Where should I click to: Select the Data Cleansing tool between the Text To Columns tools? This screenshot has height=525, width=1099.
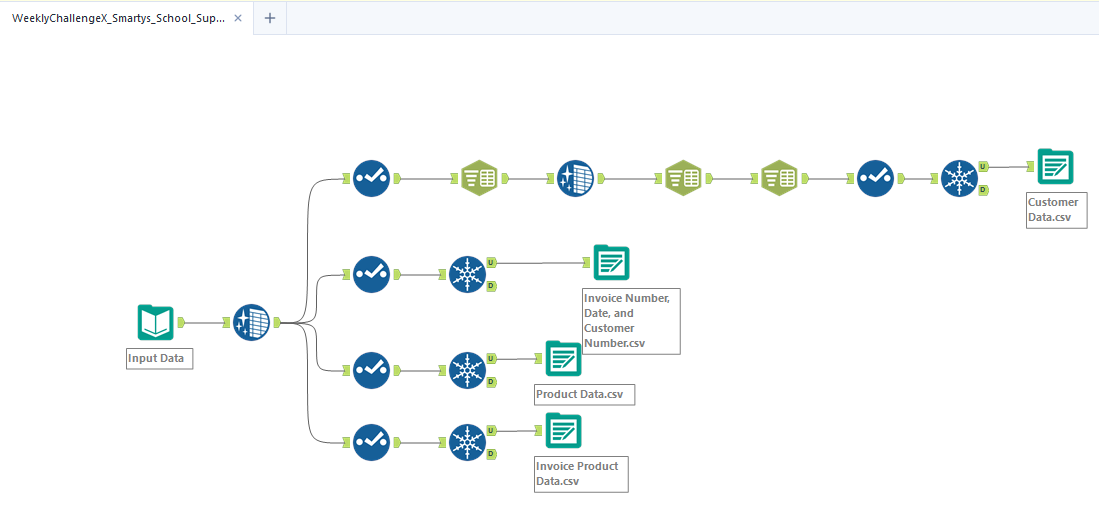575,178
